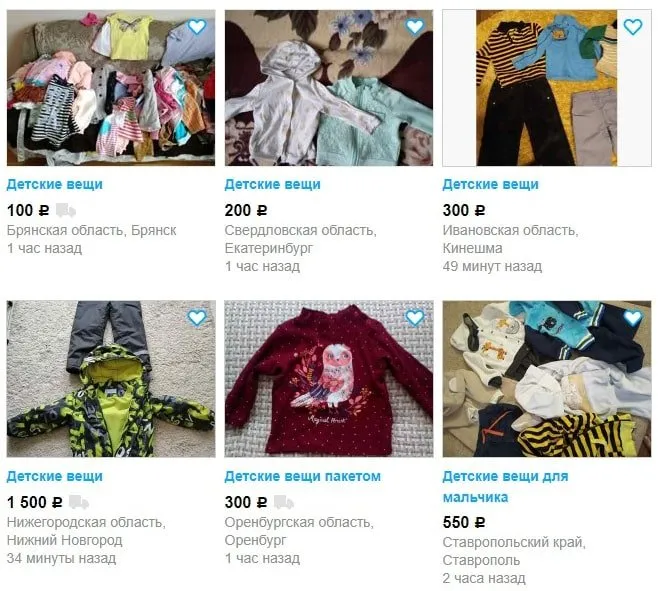
Task: Open Детские вещи link for Kineshma listing
Action: tap(490, 184)
